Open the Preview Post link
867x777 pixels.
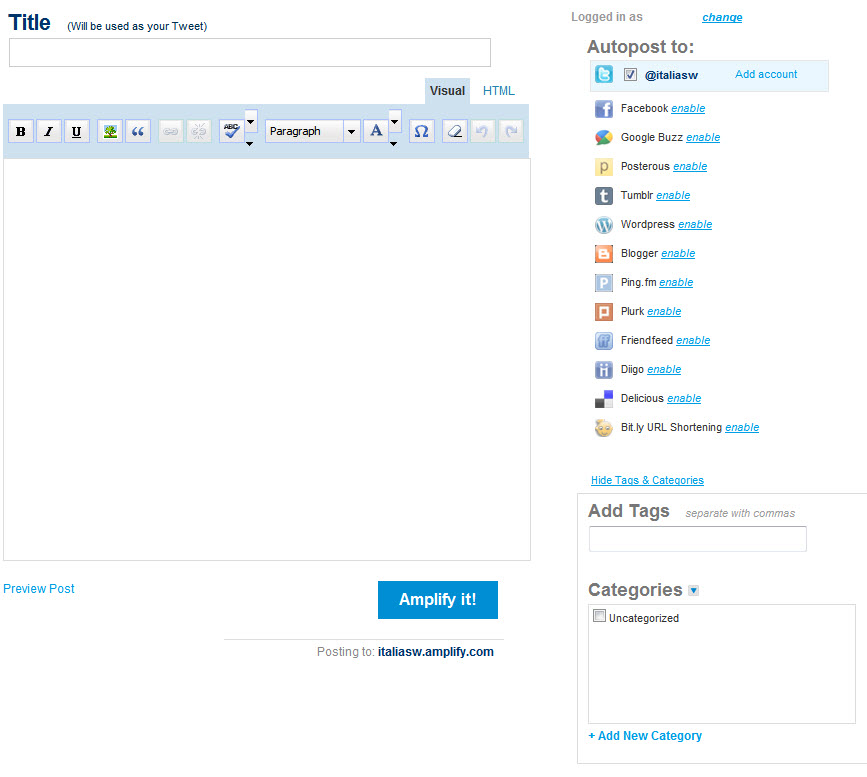click(x=39, y=589)
